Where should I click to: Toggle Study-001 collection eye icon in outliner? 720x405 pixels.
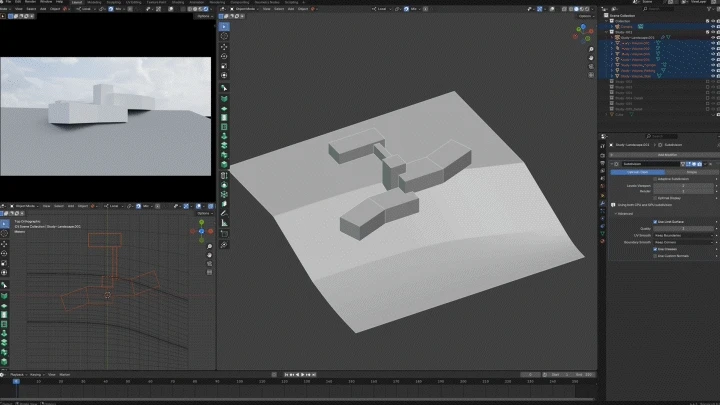tap(713, 32)
